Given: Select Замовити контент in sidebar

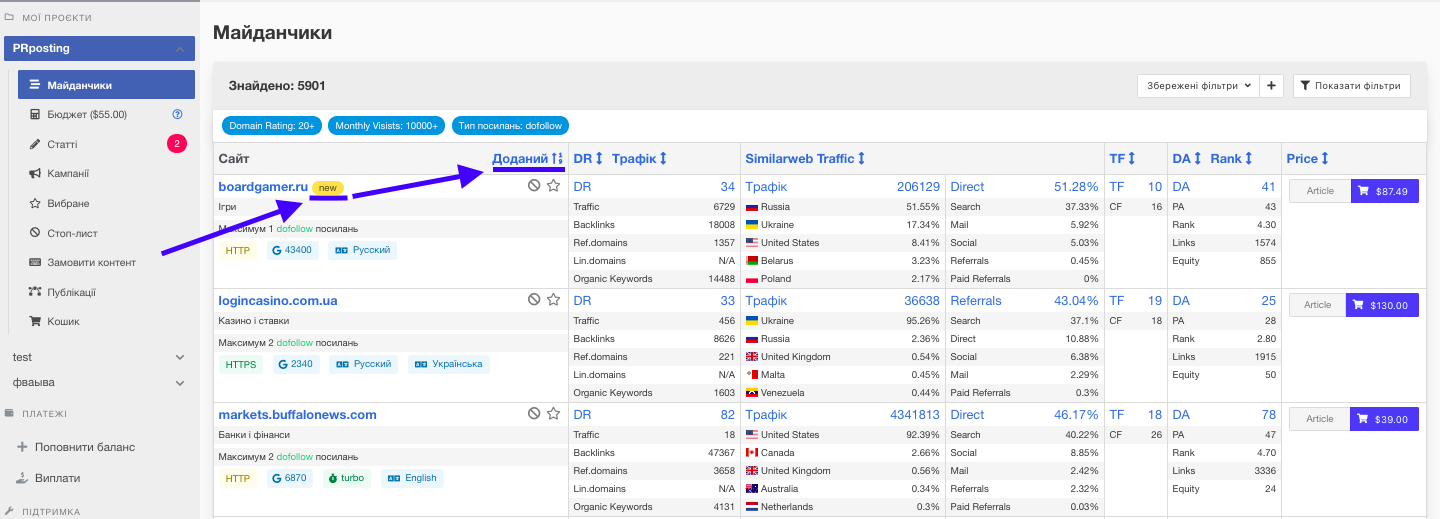Looking at the screenshot, I should [91, 262].
